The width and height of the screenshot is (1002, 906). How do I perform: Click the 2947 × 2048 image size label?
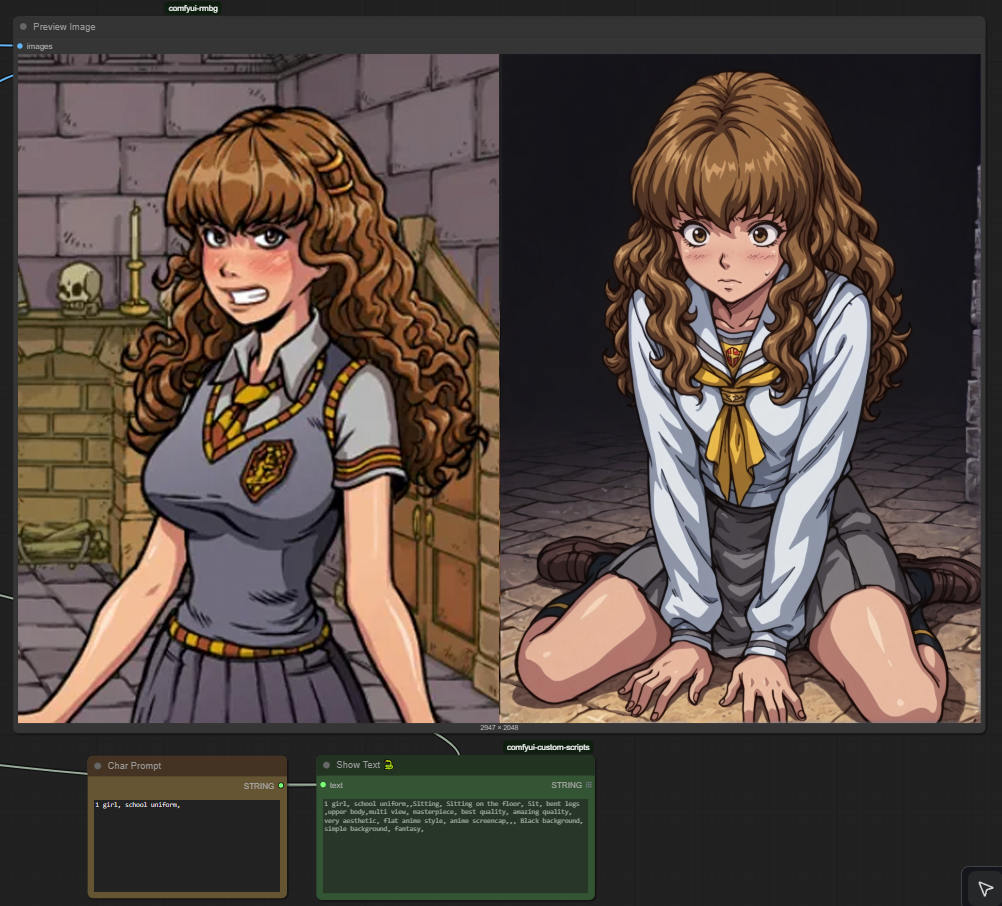coord(499,728)
